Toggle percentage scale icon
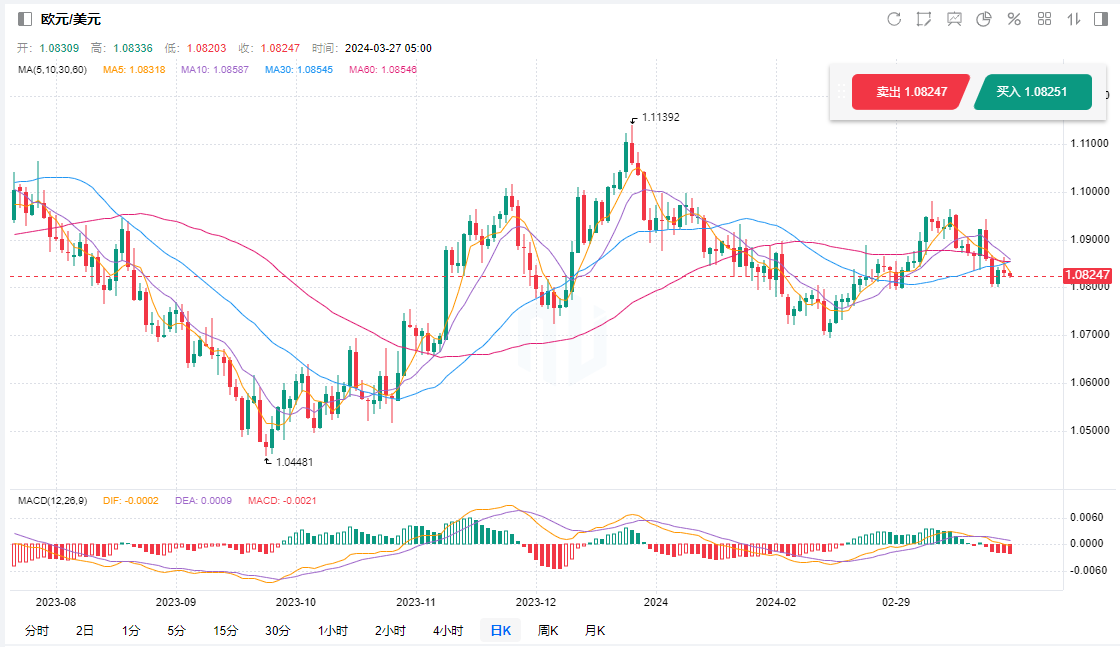This screenshot has width=1120, height=647. pos(1014,19)
